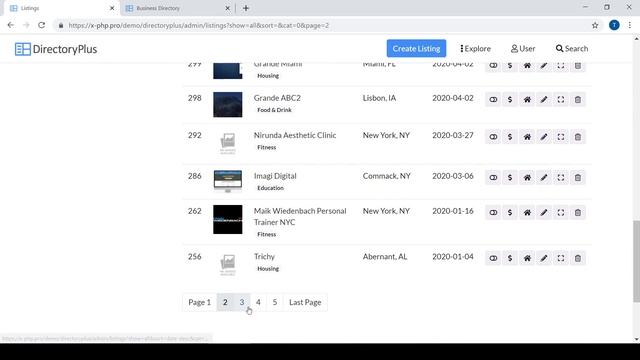
Task: Jump to Last Page in pagination
Action: (x=305, y=302)
